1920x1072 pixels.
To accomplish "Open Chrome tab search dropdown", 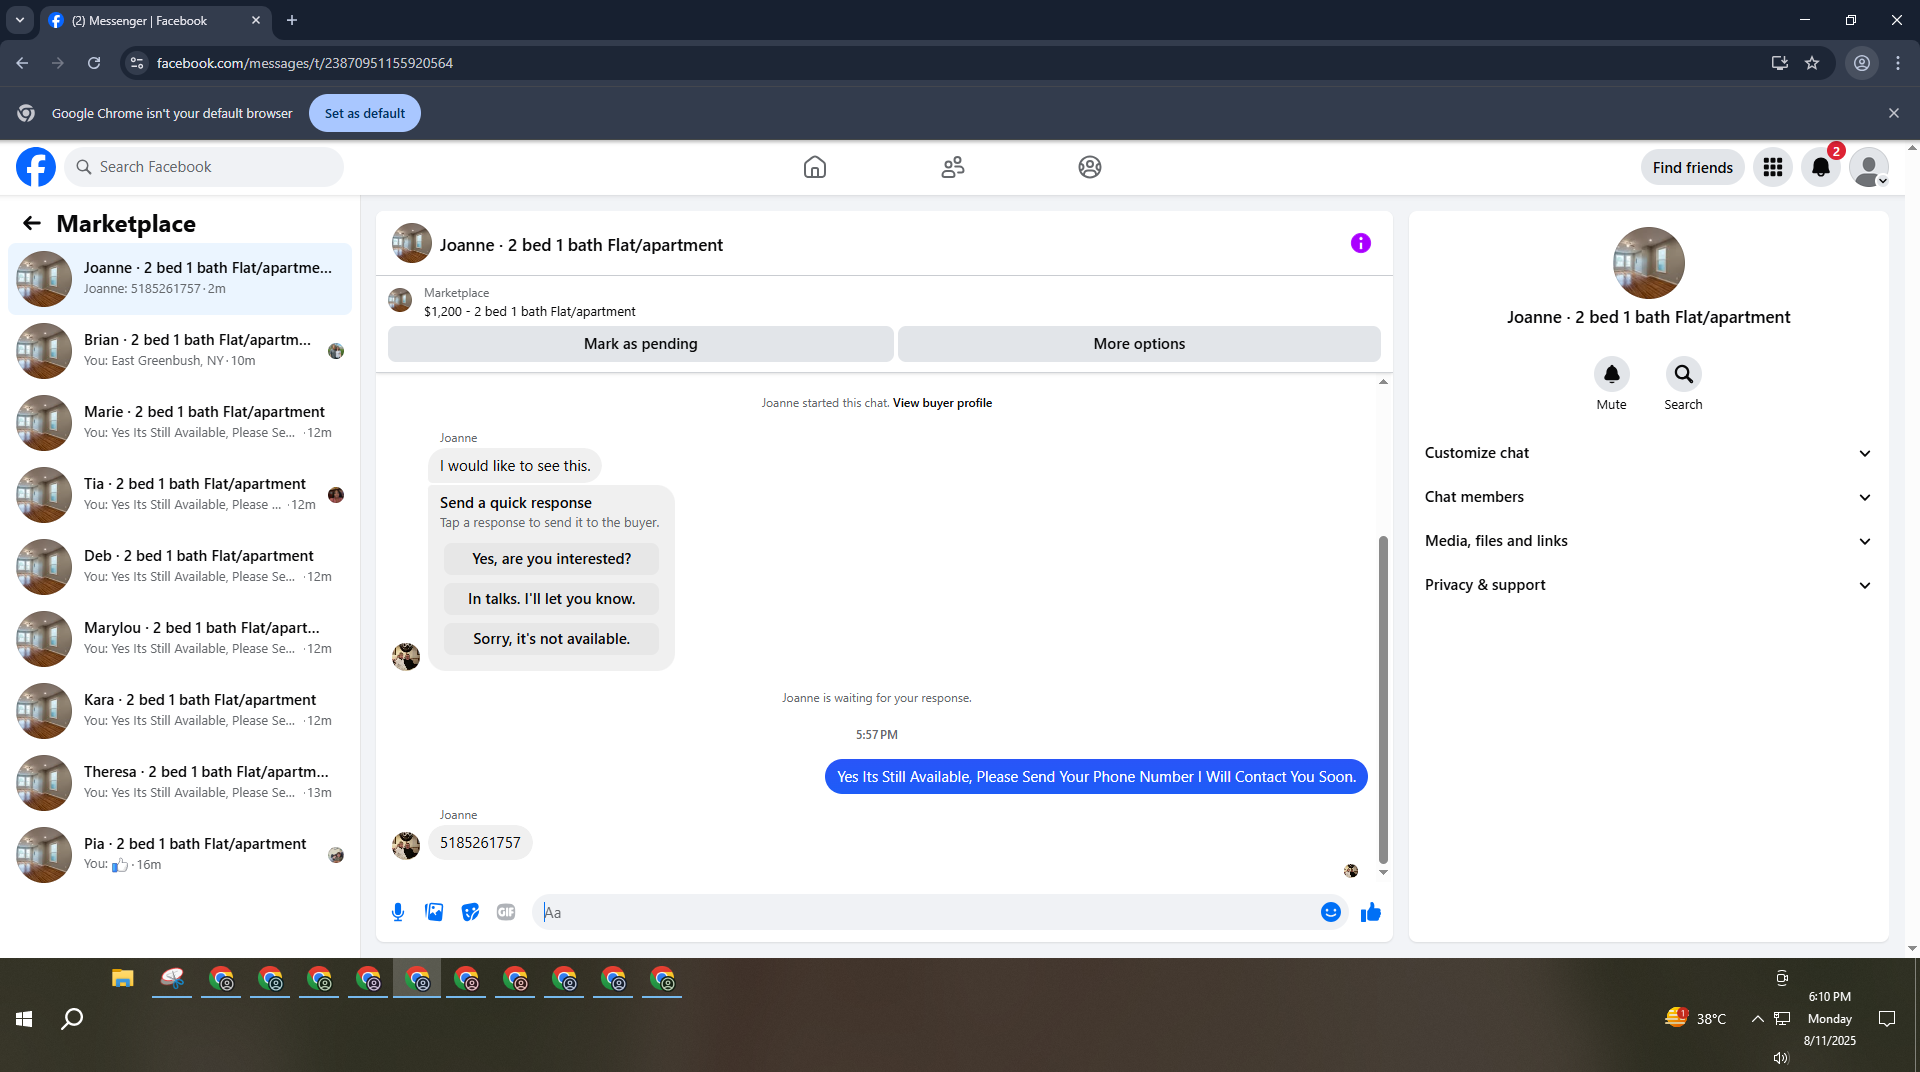I will click(x=19, y=20).
